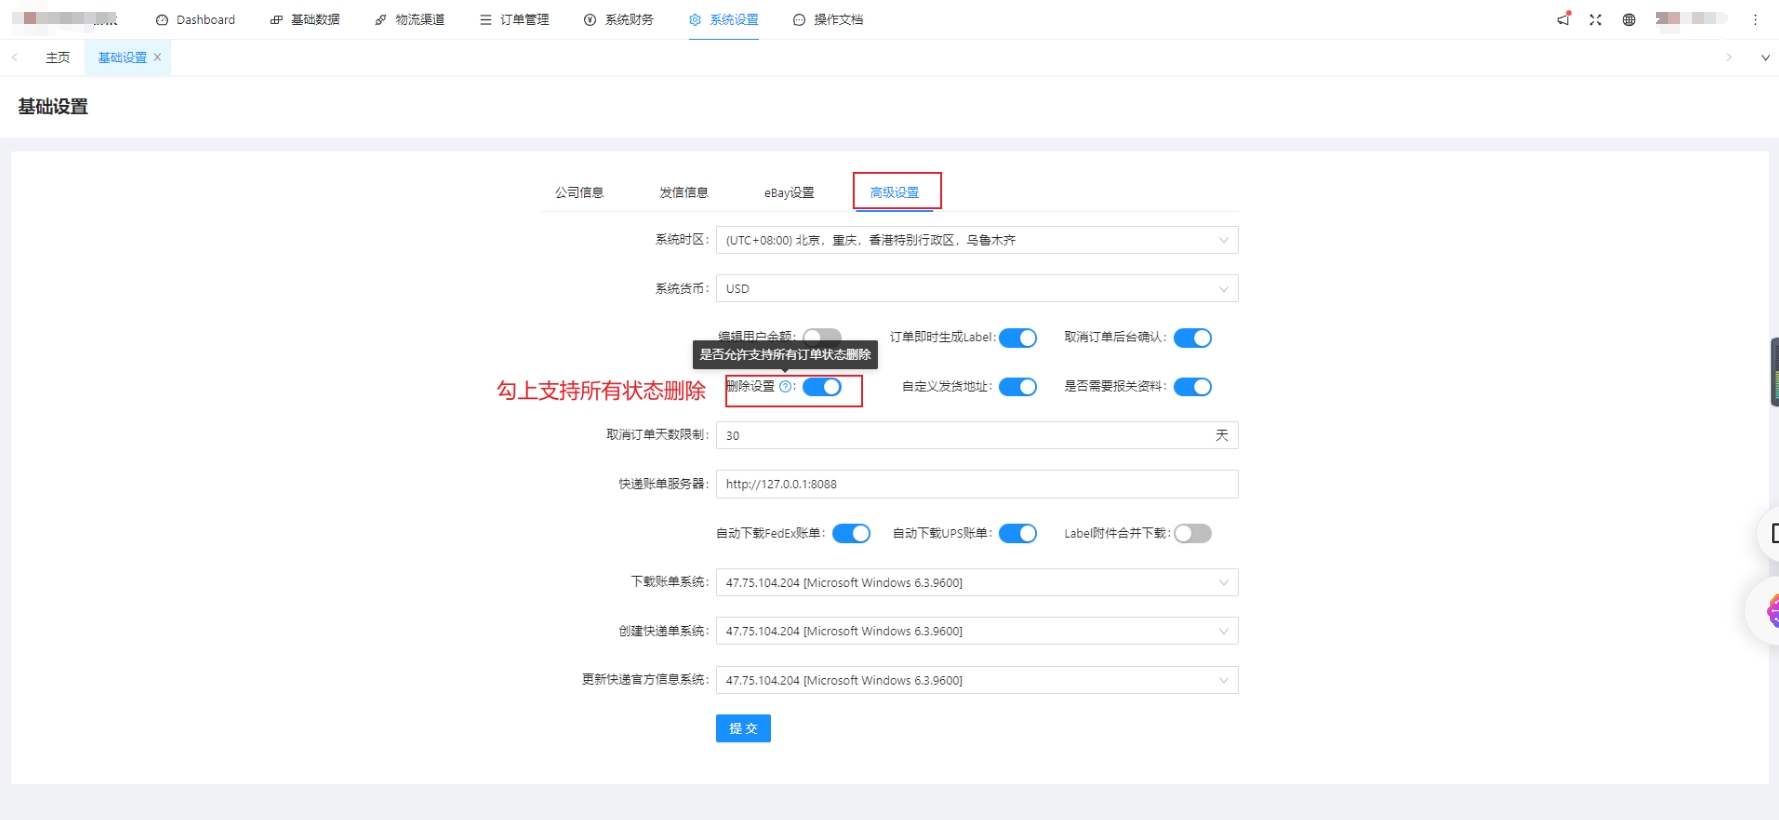Image resolution: width=1779 pixels, height=820 pixels.
Task: Toggle the 删除设置 switch
Action: click(x=822, y=387)
